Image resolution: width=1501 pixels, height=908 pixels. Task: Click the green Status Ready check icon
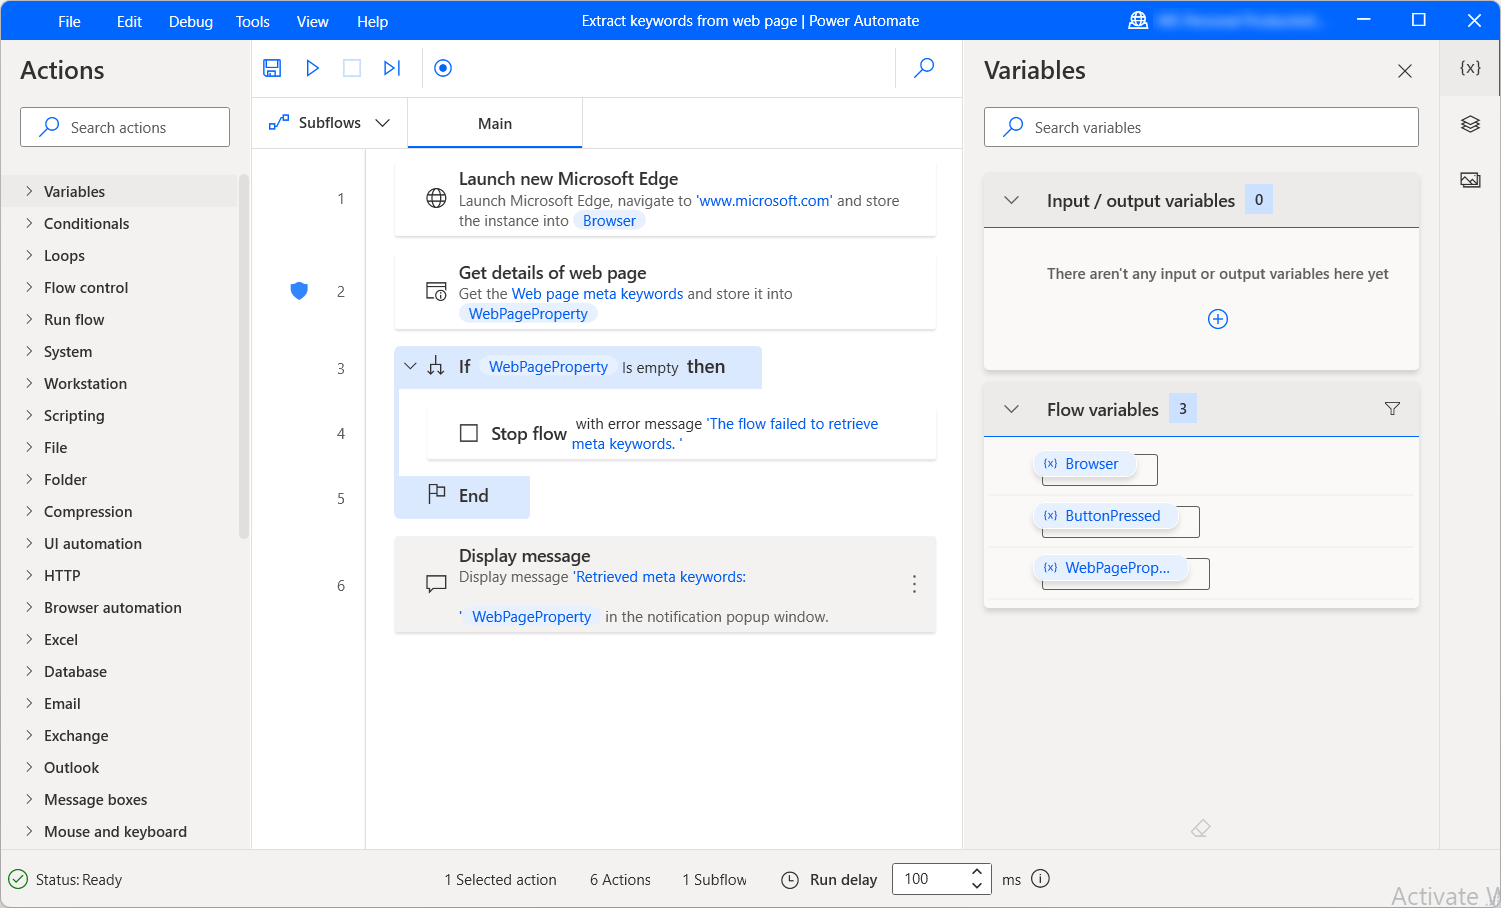tap(18, 880)
